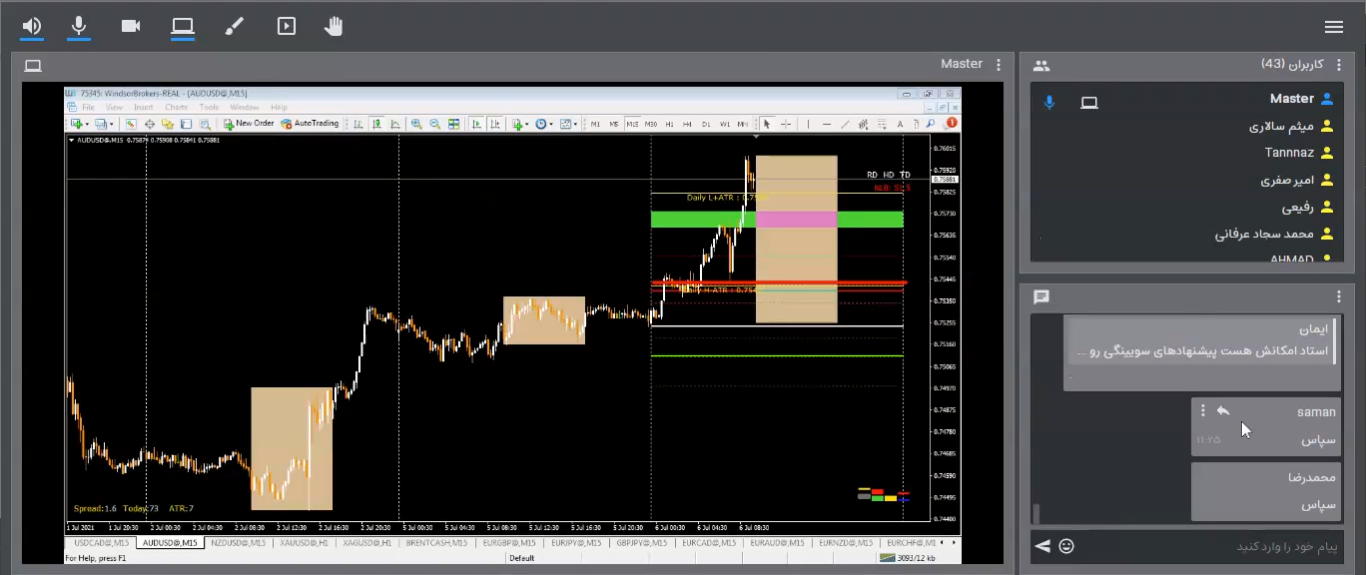Select the whiteboard brush tool
Viewport: 1366px width, 575px height.
coord(234,27)
